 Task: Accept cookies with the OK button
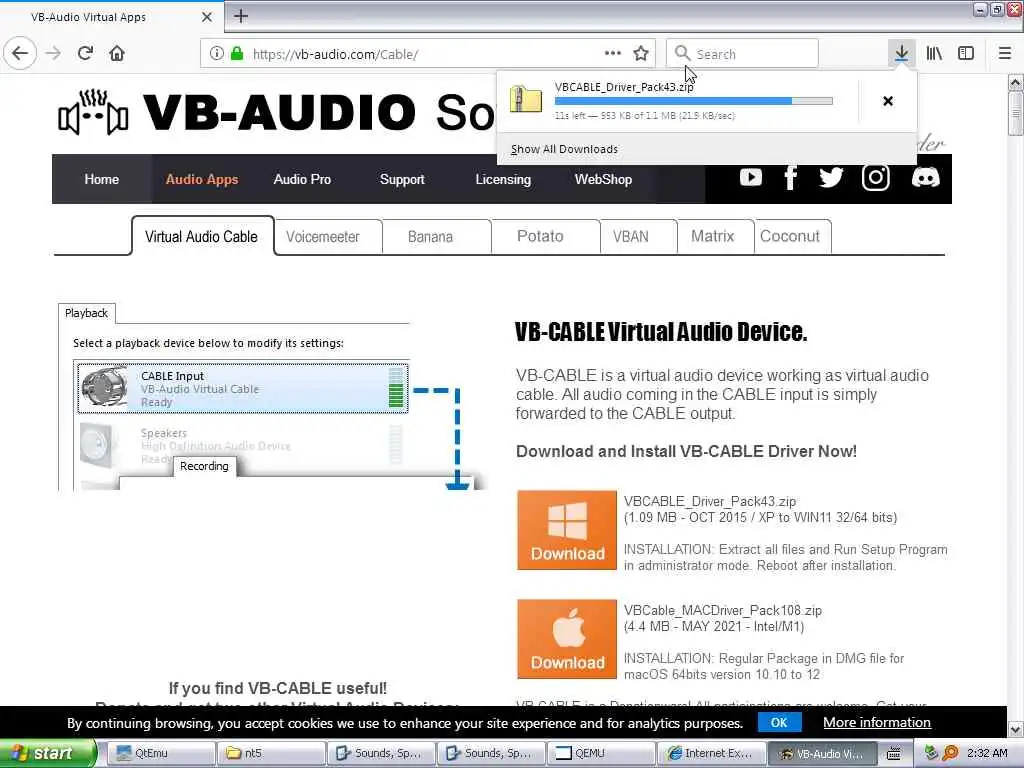pos(779,722)
